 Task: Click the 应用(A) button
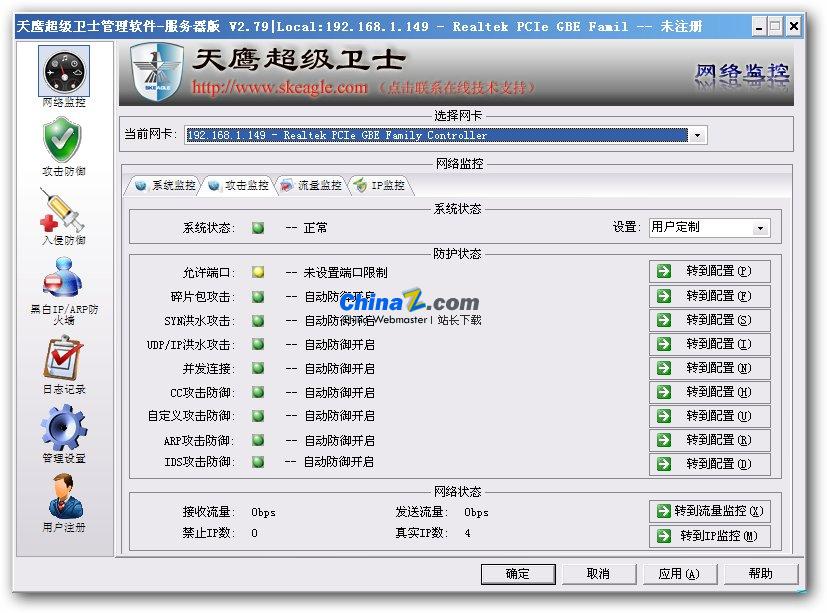pos(680,573)
